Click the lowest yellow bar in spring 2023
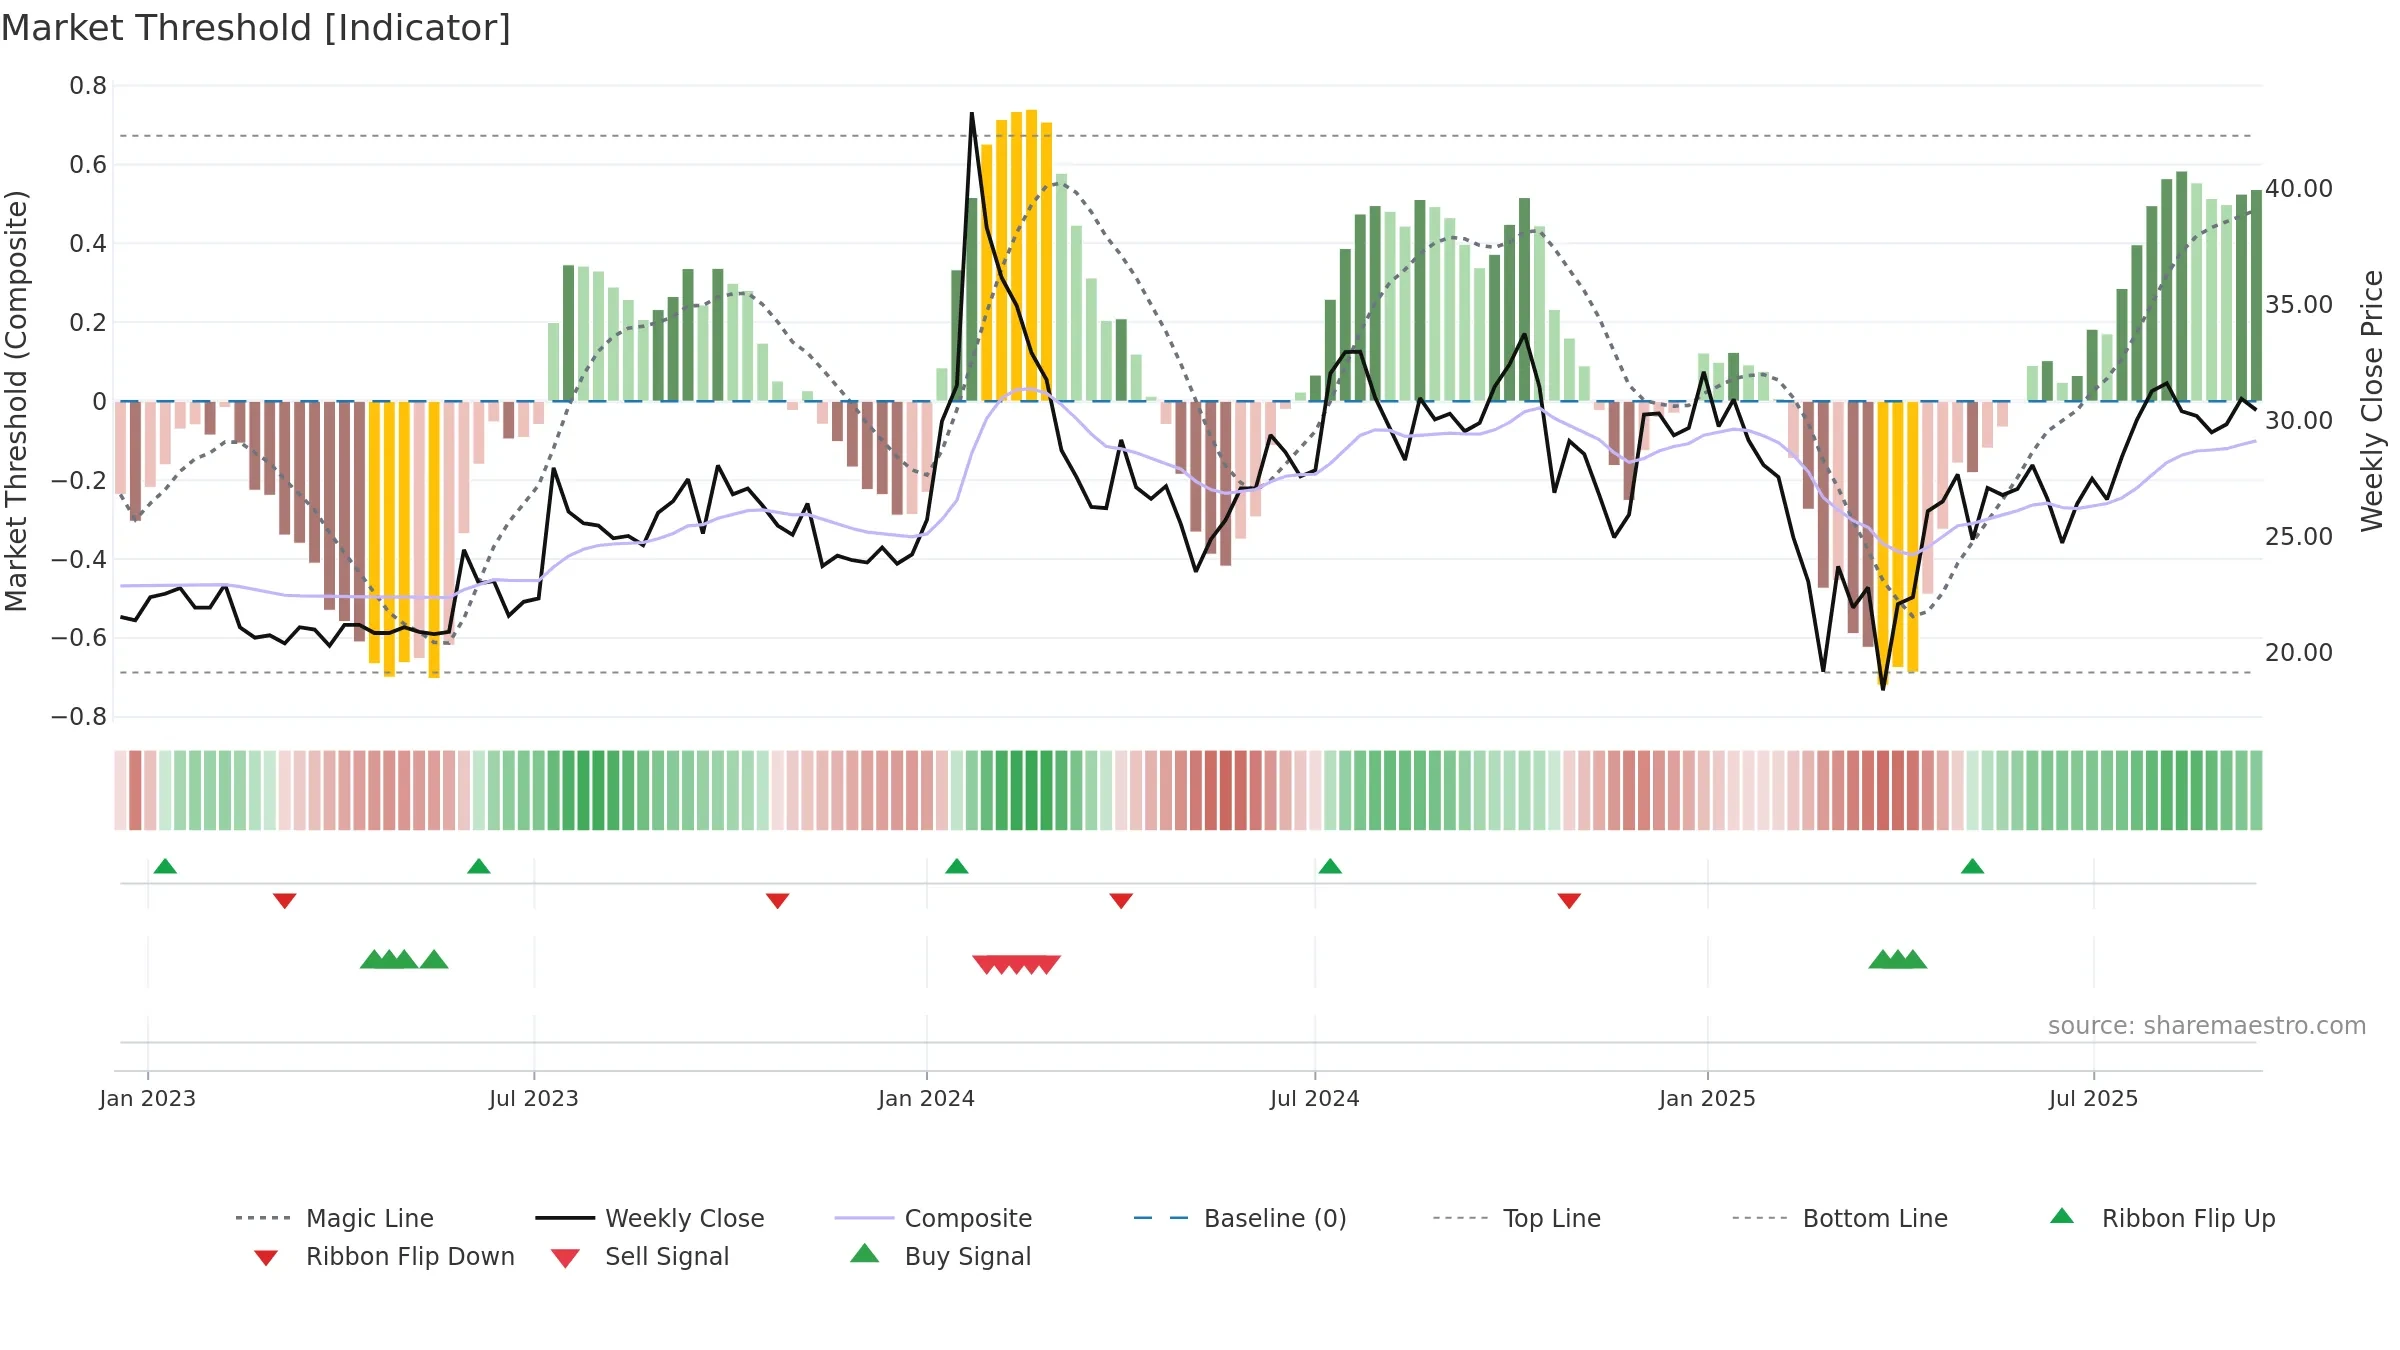This screenshot has width=2400, height=1350. pos(434,540)
